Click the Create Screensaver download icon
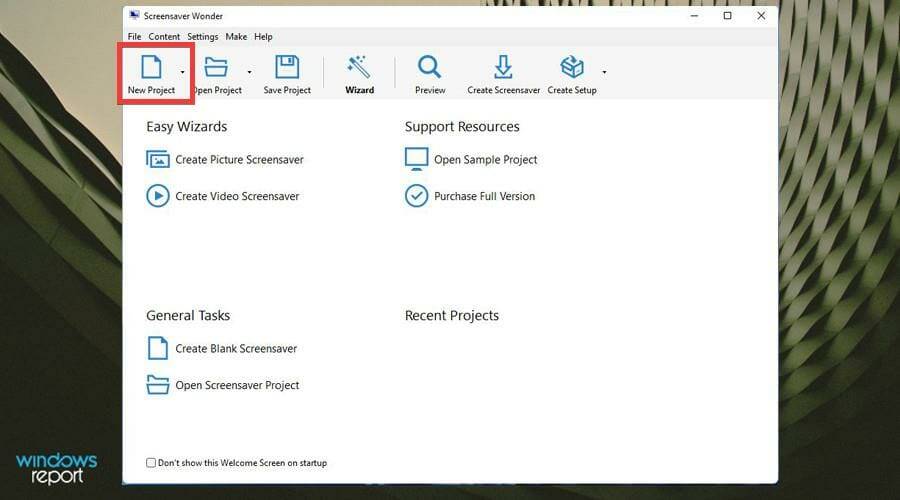This screenshot has width=900, height=500. [x=503, y=67]
